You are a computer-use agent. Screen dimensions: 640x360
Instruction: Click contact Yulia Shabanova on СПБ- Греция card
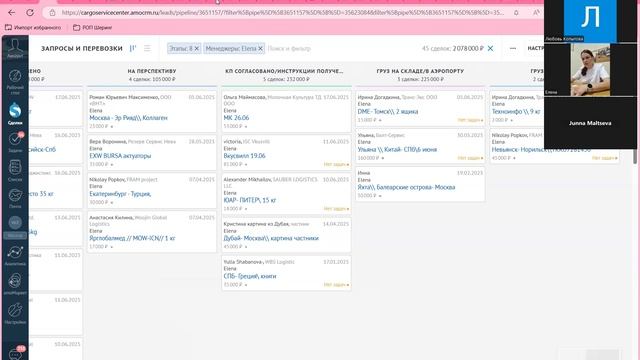point(243,262)
